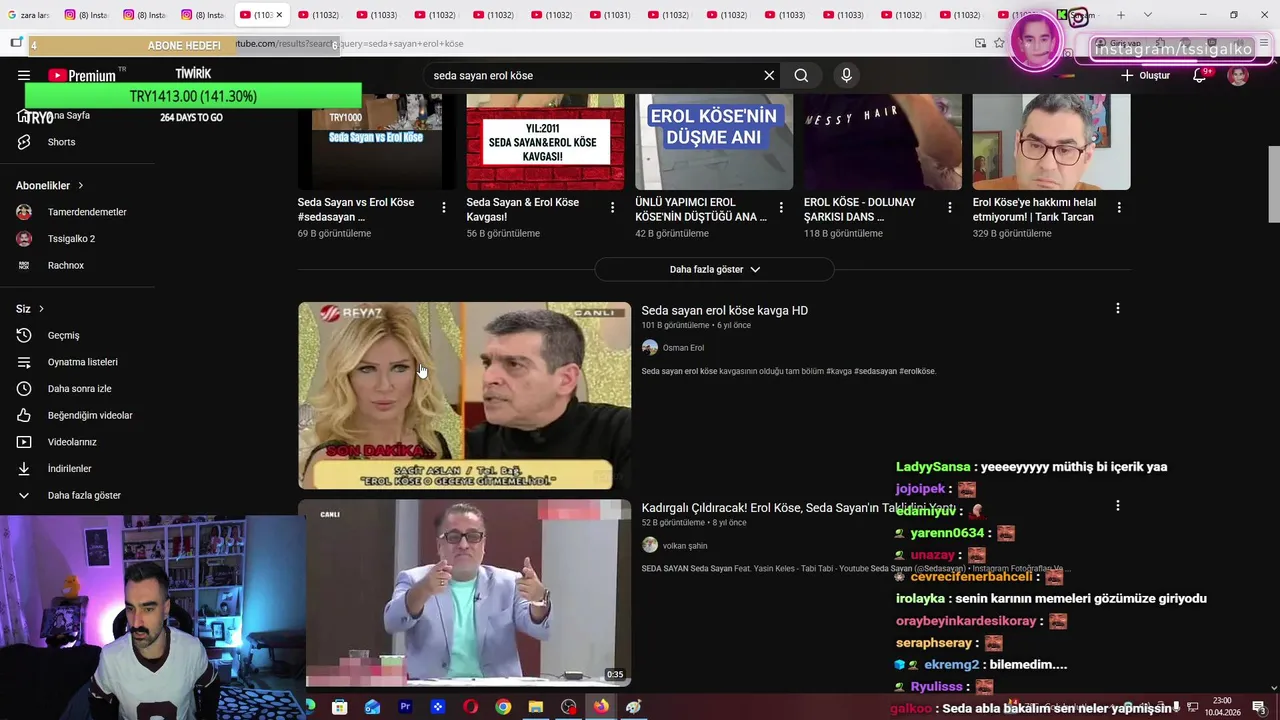Open browser tab list dropdown arrow

pos(1148,15)
